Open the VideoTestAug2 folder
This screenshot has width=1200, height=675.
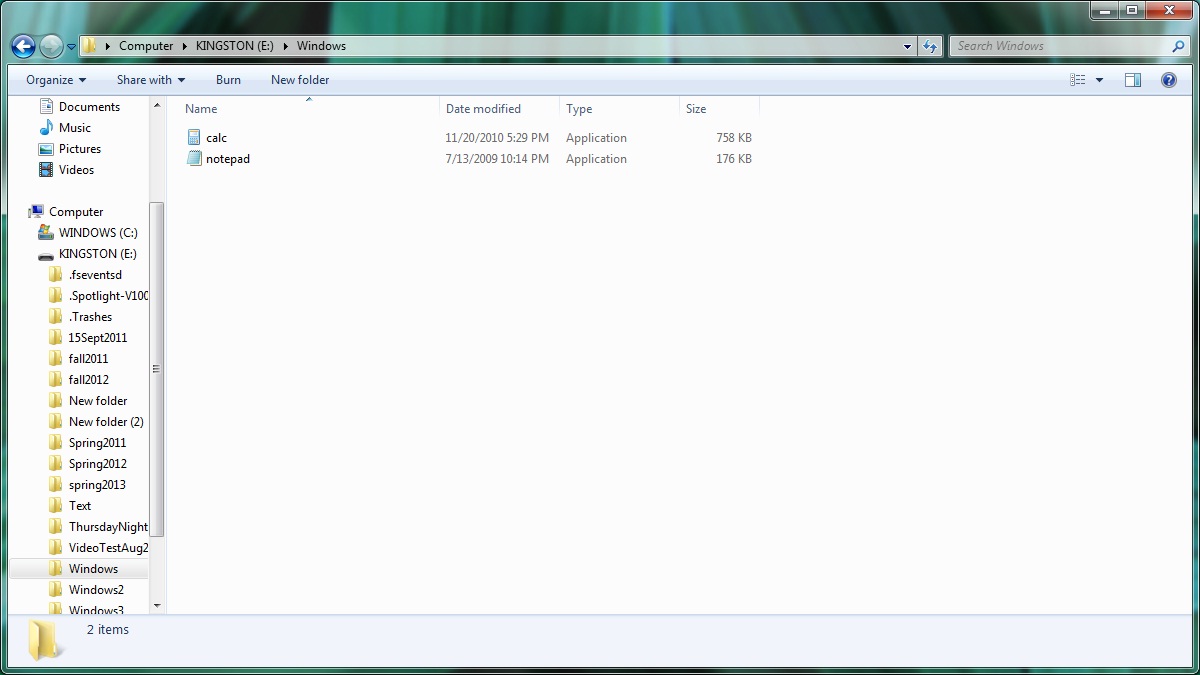[x=108, y=548]
